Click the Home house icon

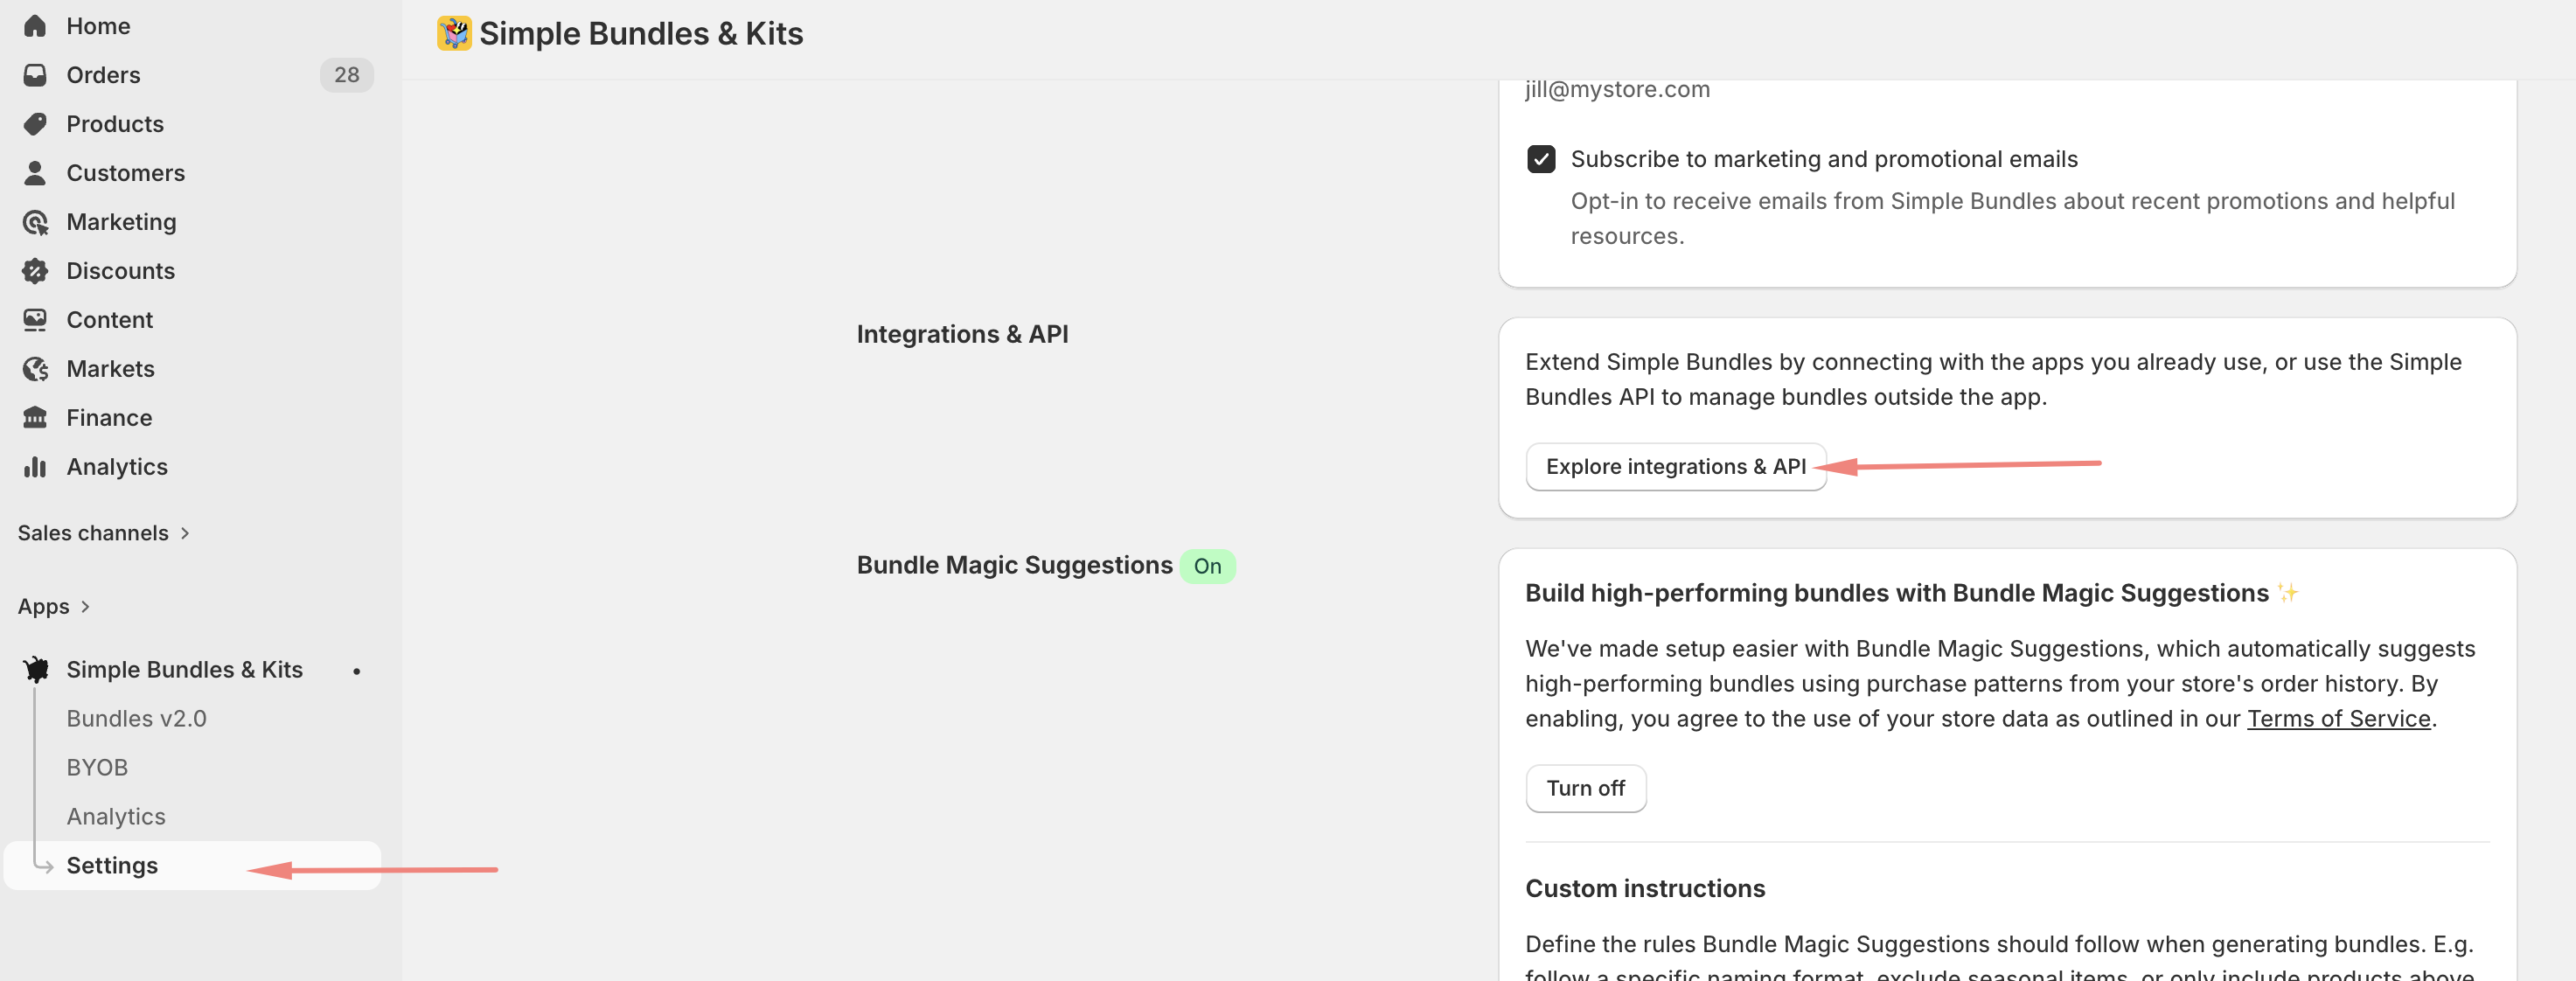[x=35, y=26]
